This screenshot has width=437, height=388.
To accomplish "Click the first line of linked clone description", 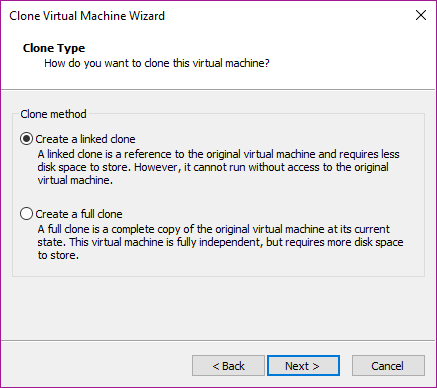I will click(218, 154).
